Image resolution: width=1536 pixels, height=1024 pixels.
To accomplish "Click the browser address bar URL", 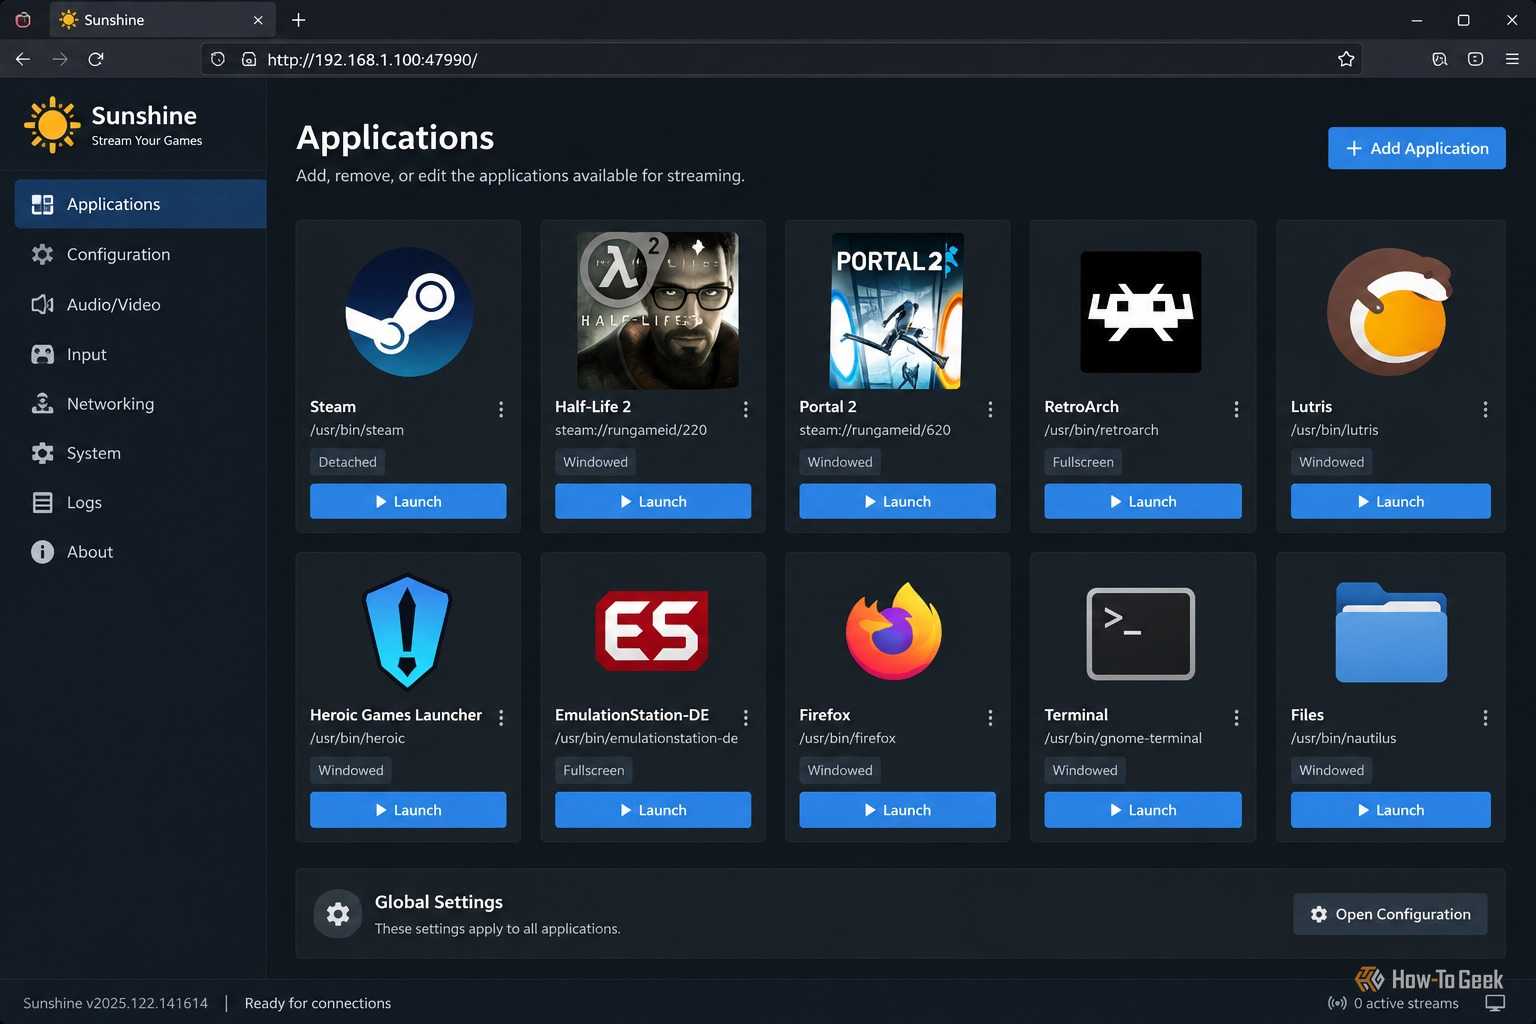I will pyautogui.click(x=372, y=59).
